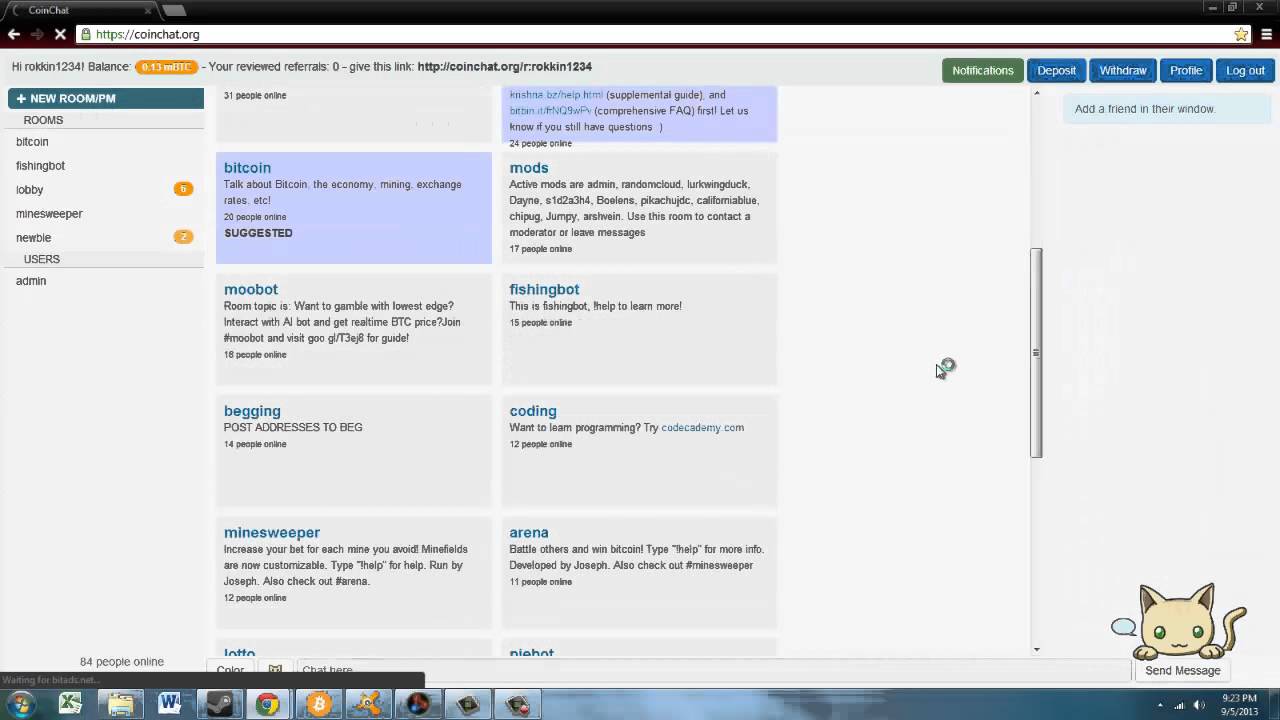Screen dimensions: 1280x720
Task: Click the krishna.bz/help.html link
Action: coord(556,95)
